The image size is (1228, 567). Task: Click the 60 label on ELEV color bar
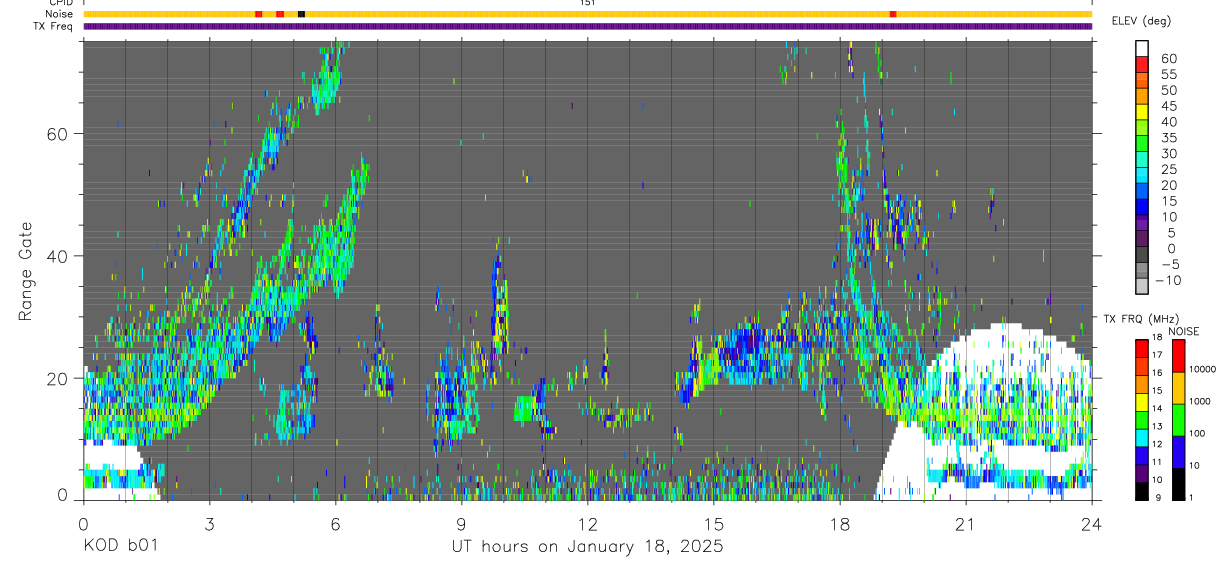[1168, 58]
